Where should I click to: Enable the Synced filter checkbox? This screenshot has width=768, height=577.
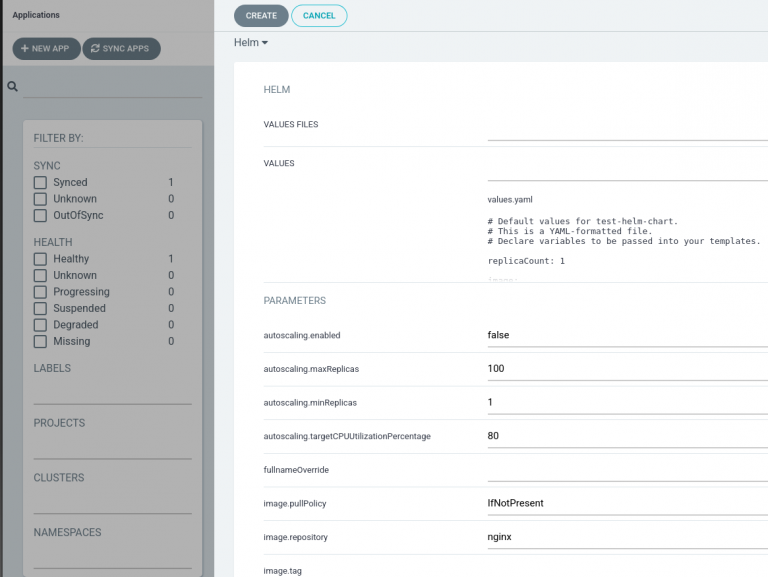point(40,183)
